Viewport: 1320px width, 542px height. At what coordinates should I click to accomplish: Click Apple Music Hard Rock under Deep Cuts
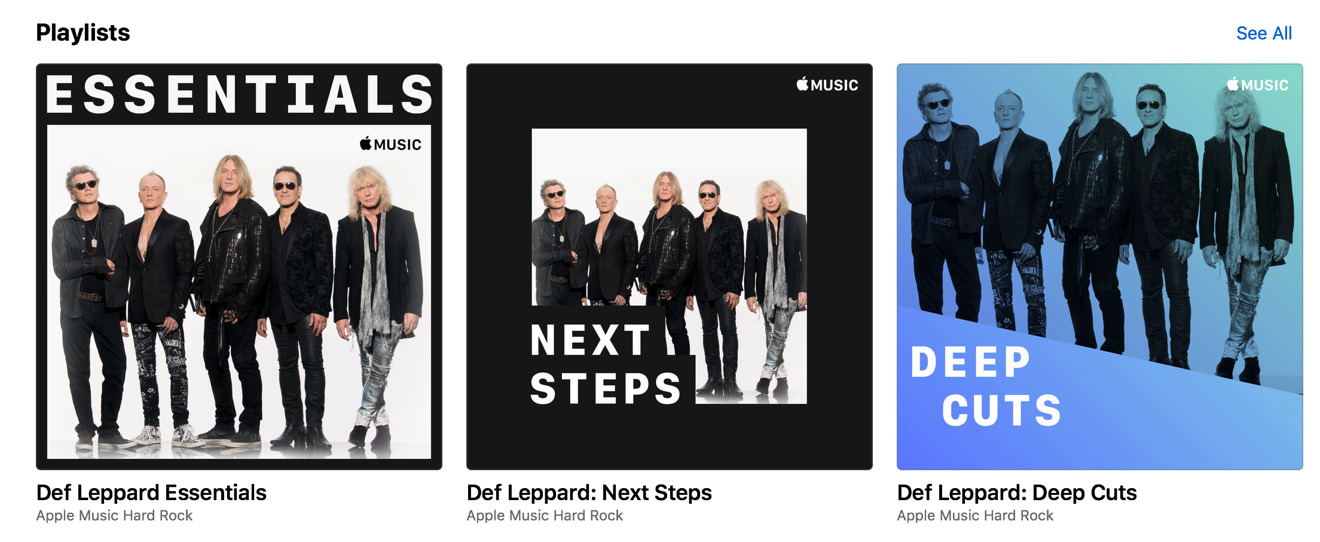pyautogui.click(x=975, y=516)
